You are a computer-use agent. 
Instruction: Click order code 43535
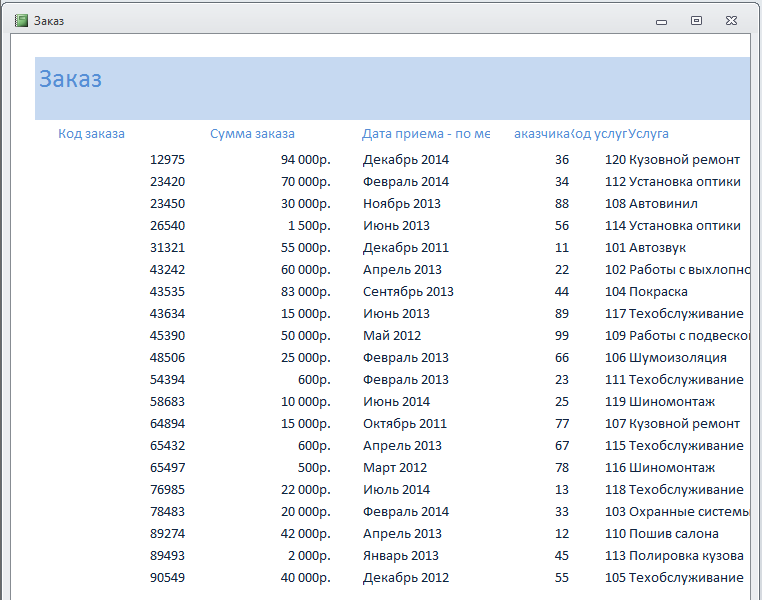click(167, 291)
